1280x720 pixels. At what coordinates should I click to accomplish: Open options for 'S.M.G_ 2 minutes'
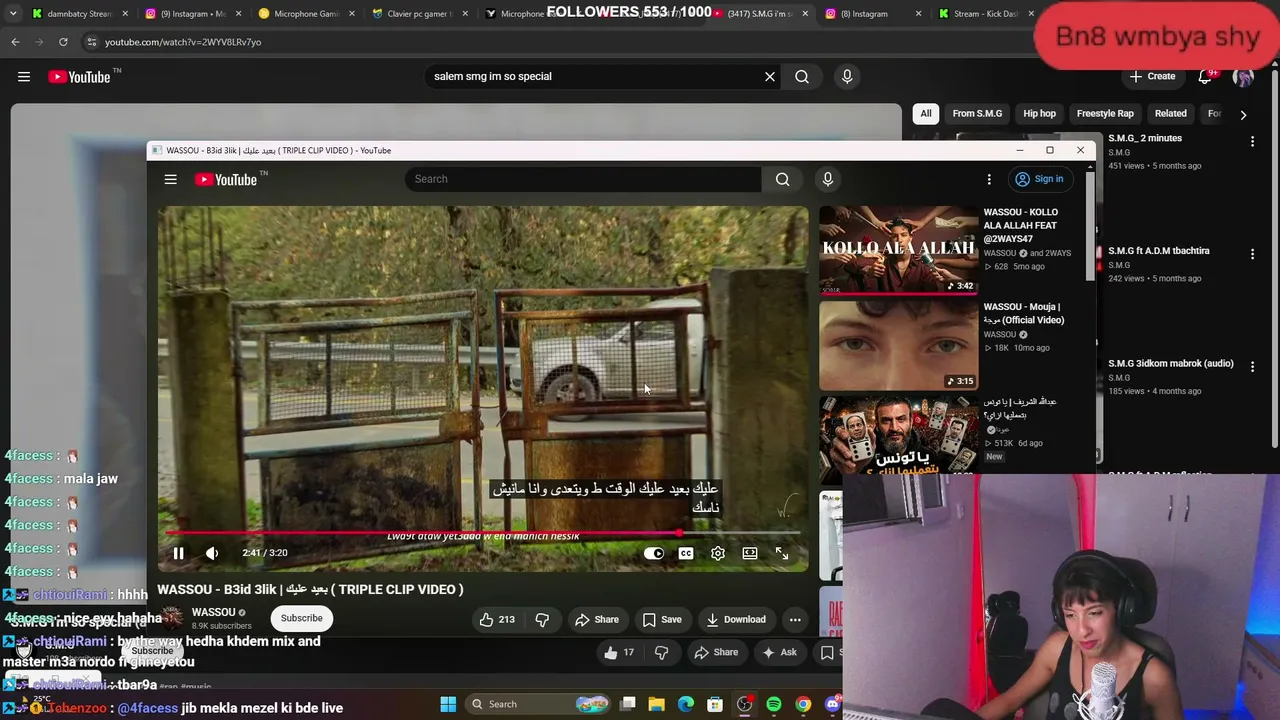[x=1252, y=142]
